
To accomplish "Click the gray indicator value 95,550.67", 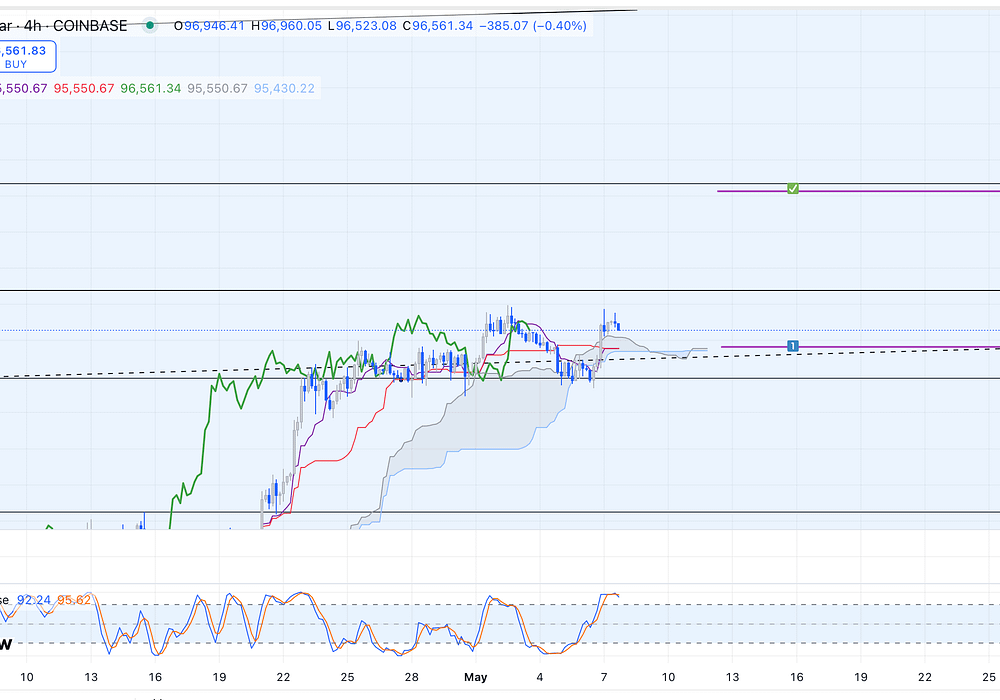I will pyautogui.click(x=217, y=89).
